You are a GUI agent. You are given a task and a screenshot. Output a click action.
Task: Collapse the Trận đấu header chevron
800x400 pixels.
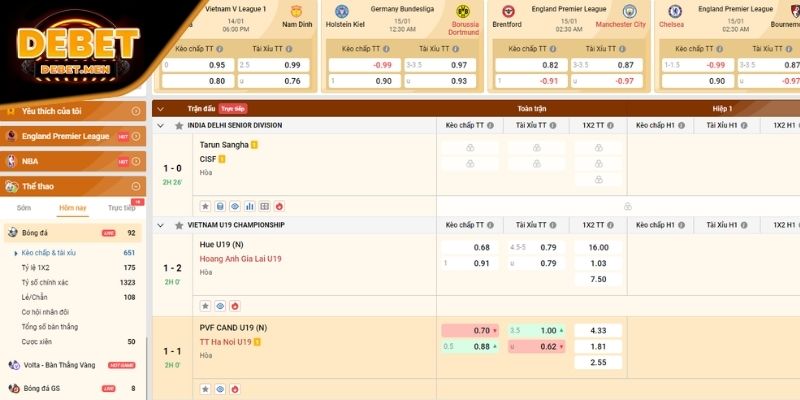coord(161,109)
